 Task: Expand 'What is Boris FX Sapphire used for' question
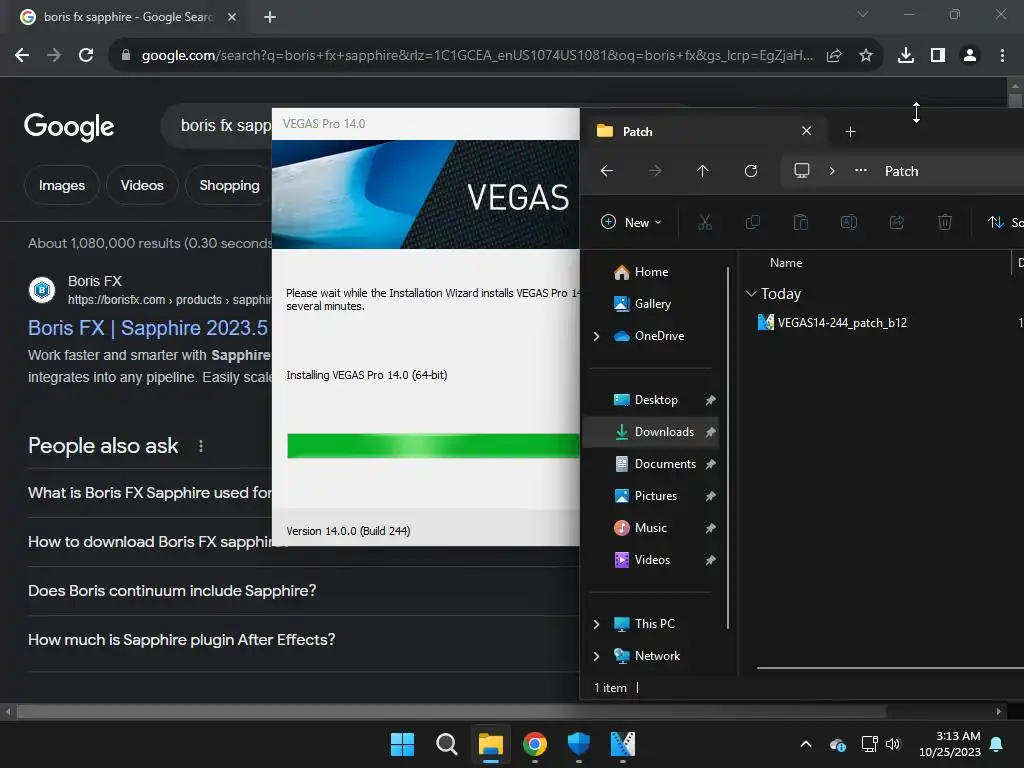point(150,492)
